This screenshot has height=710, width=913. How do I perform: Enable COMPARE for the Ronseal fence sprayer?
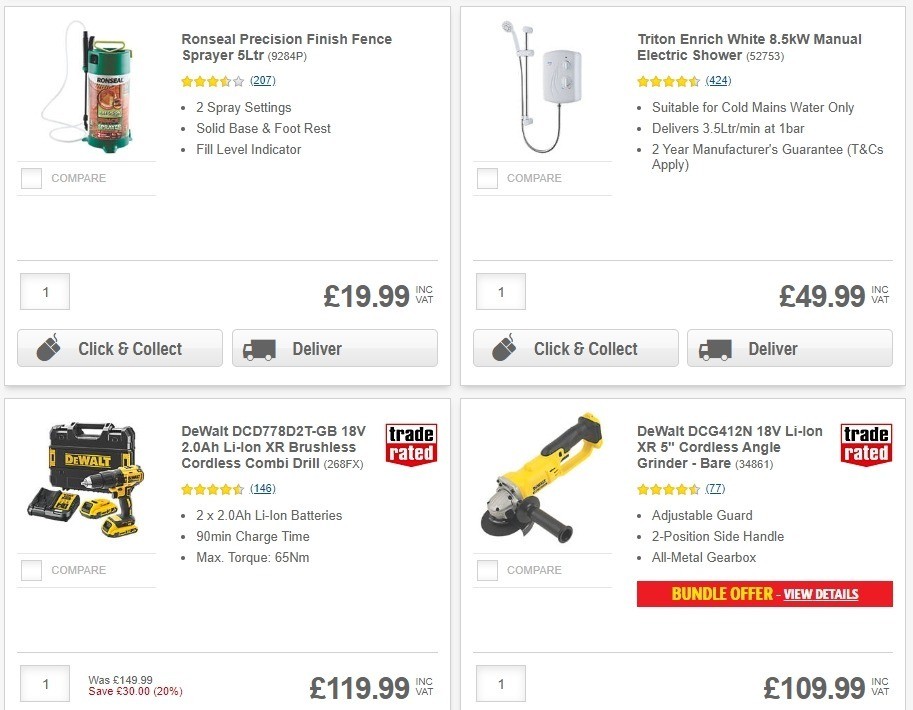(31, 178)
